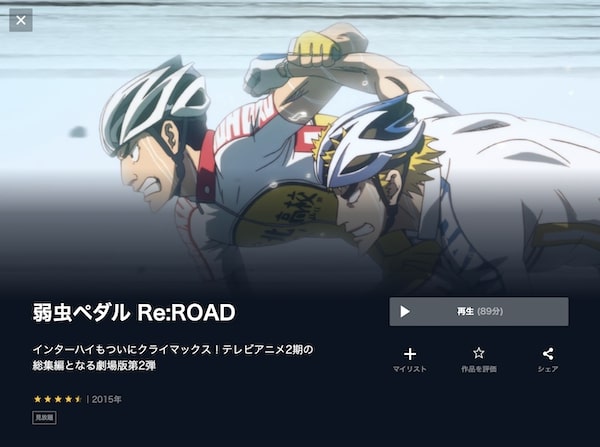
Task: Add title using the plus icon
Action: tap(410, 354)
